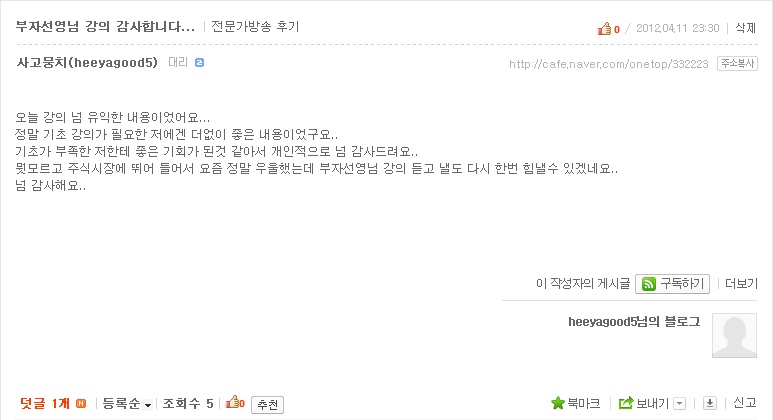773x420 pixels.
Task: Click the download arrow icon near 신고
Action: click(x=709, y=403)
